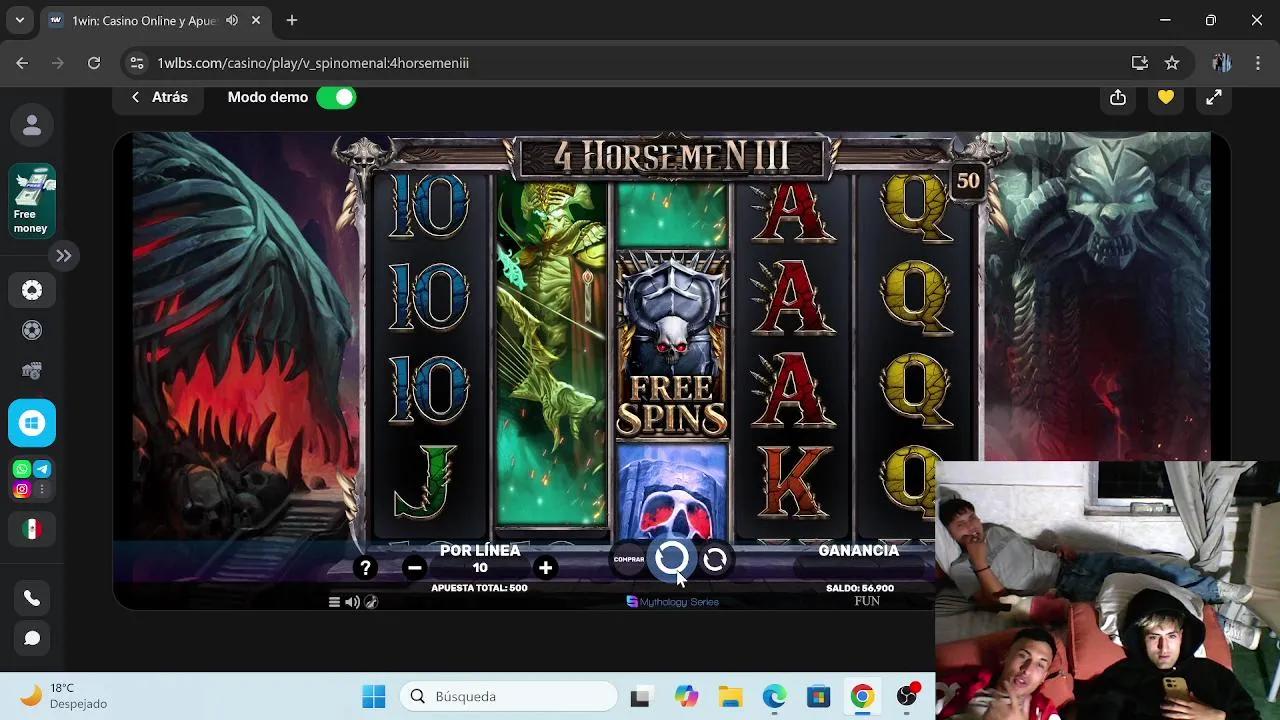Open the Free money promo tile
This screenshot has width=1280, height=720.
click(x=32, y=202)
